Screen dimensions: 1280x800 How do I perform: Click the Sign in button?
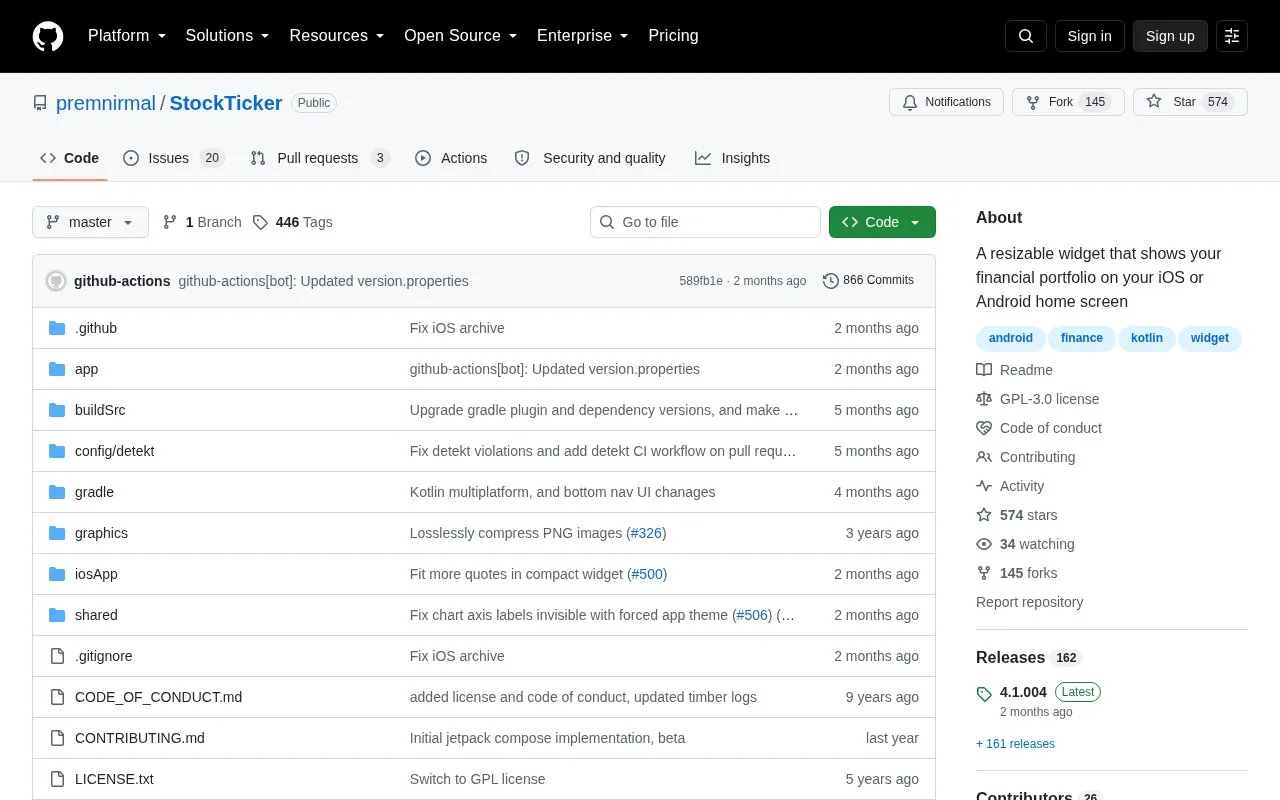point(1089,36)
